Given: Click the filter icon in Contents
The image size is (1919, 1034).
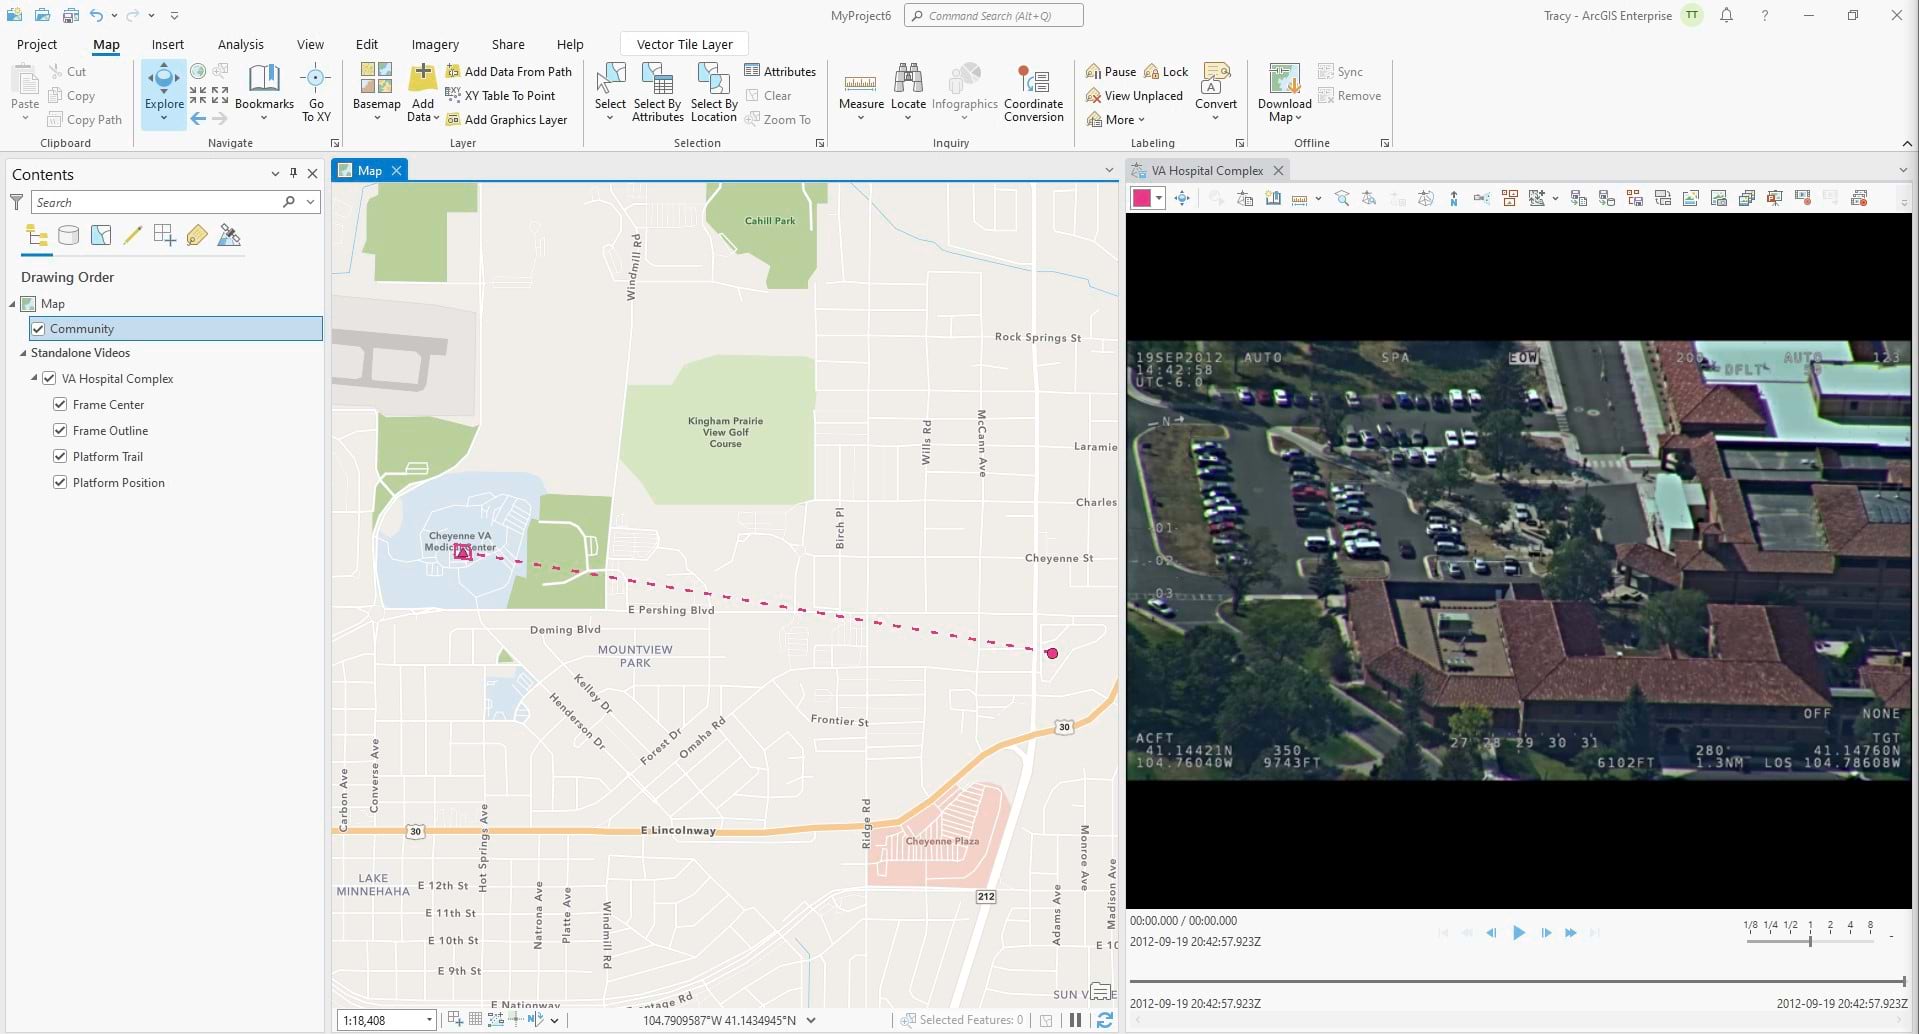Looking at the screenshot, I should 17,202.
